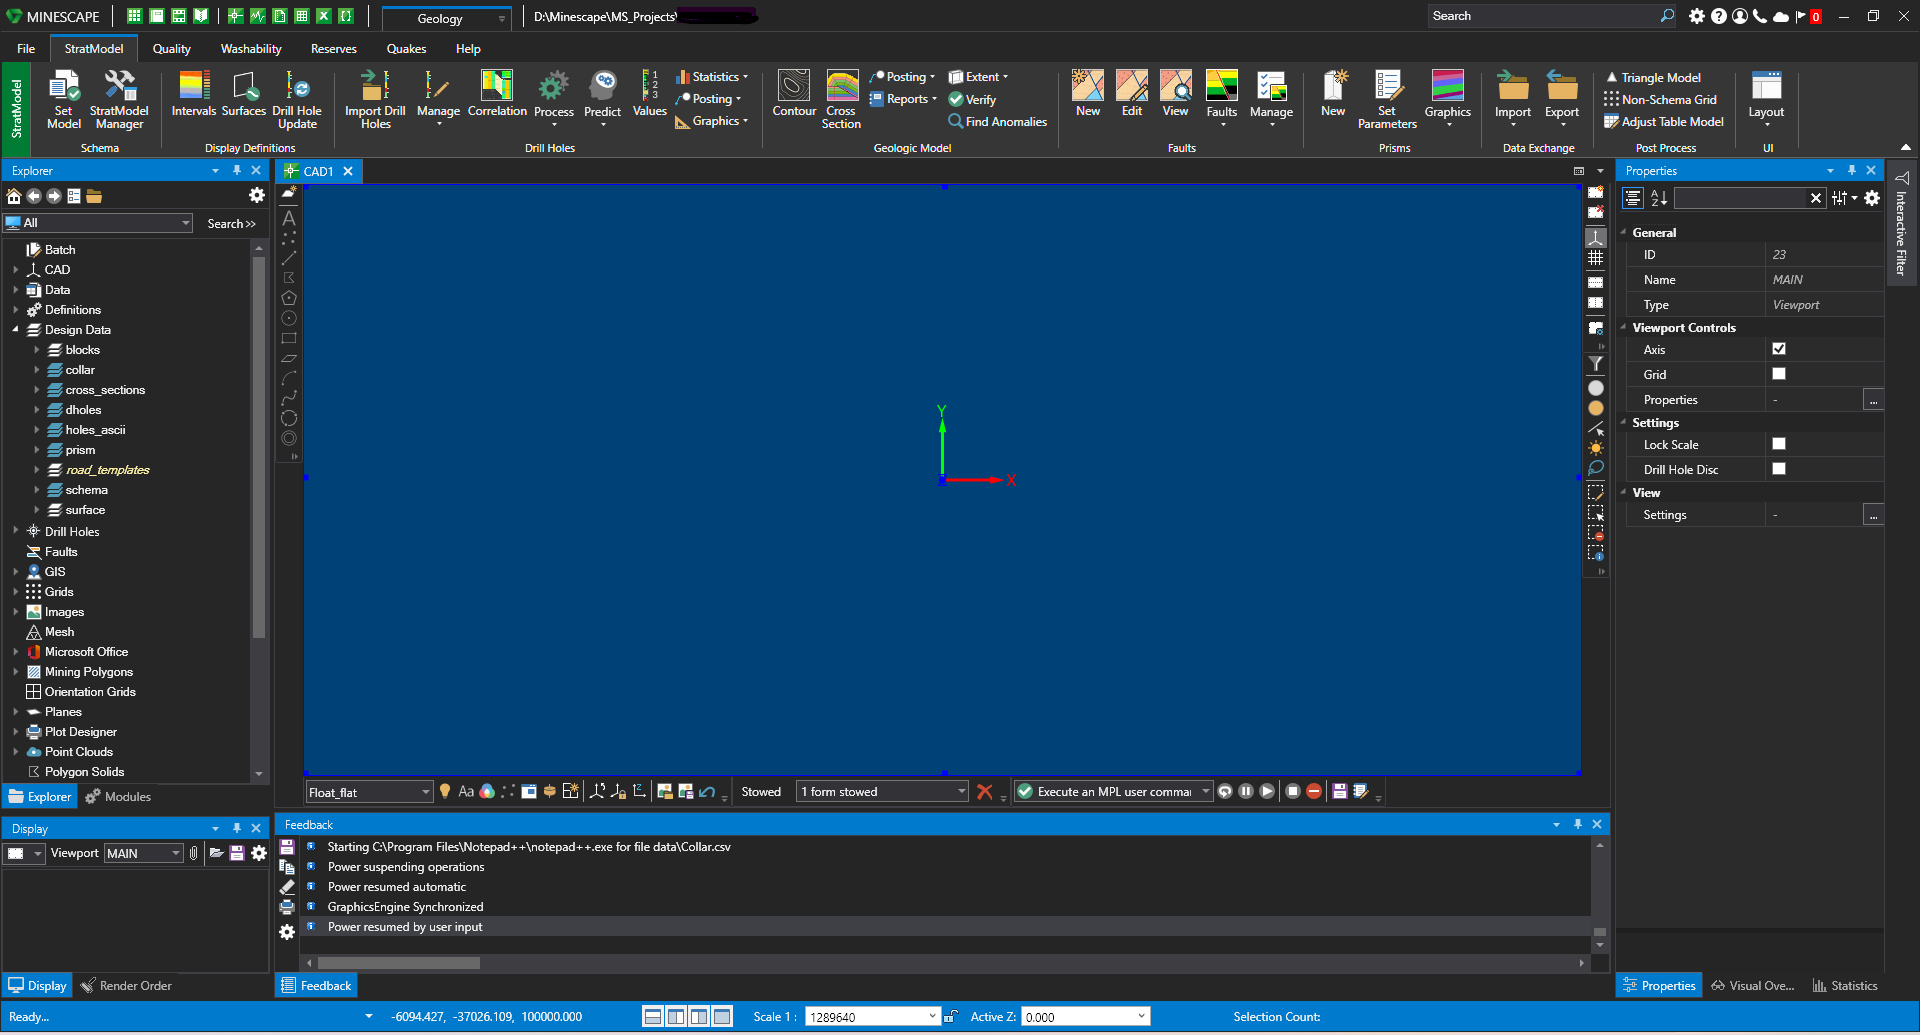Create a New prism
The width and height of the screenshot is (1920, 1035).
pos(1333,93)
